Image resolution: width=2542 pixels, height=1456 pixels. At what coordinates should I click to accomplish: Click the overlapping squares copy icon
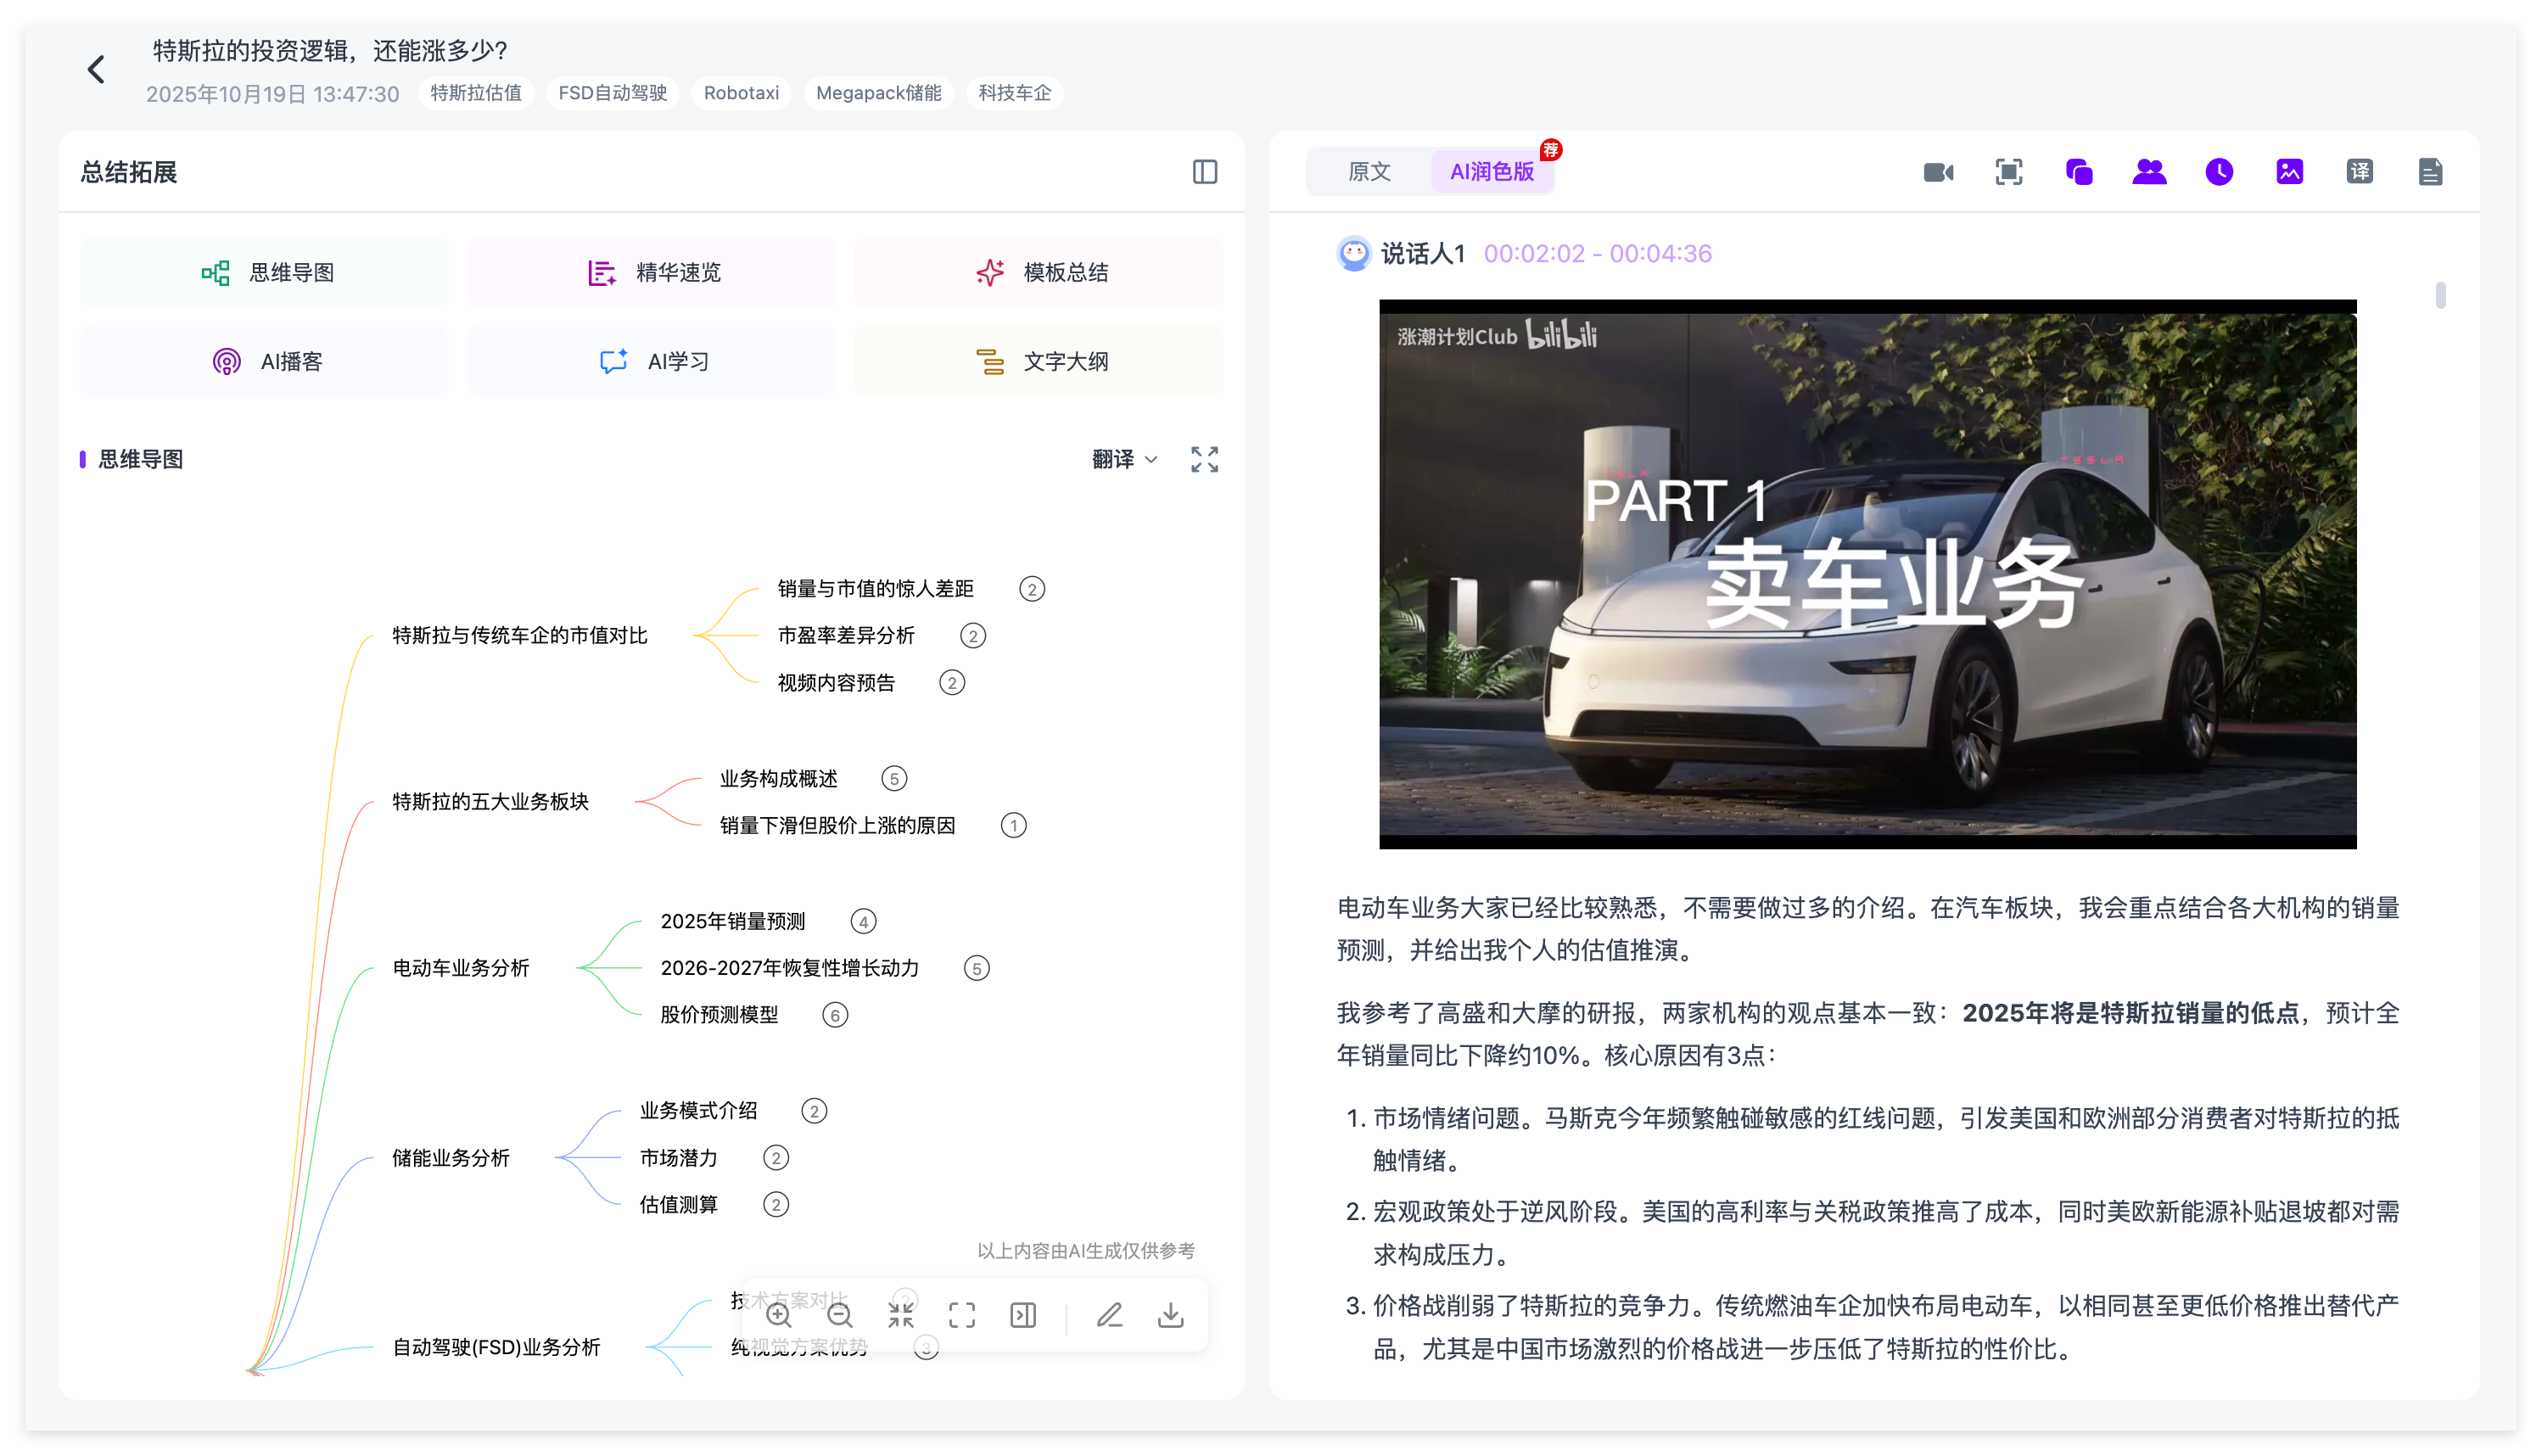click(x=2079, y=172)
